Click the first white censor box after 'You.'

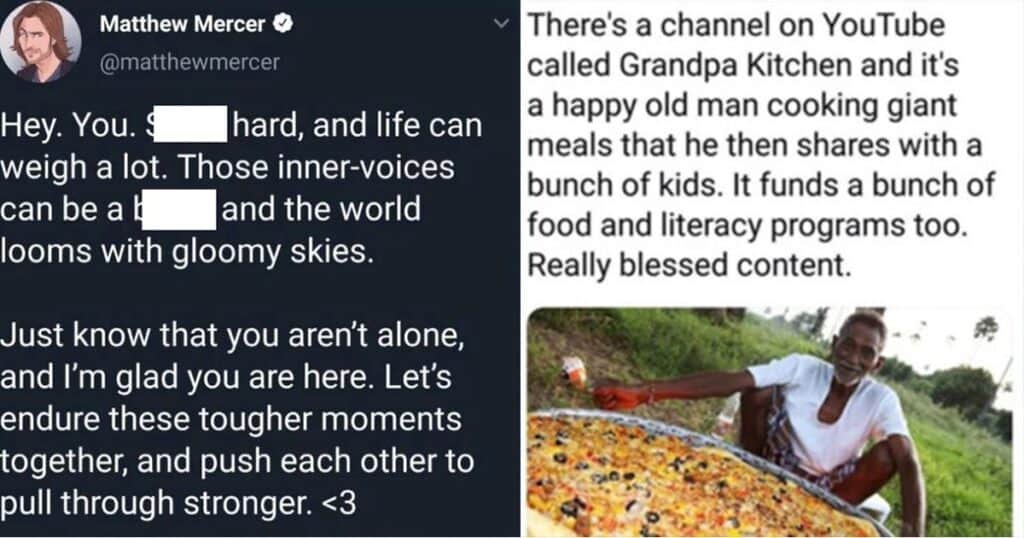(190, 127)
